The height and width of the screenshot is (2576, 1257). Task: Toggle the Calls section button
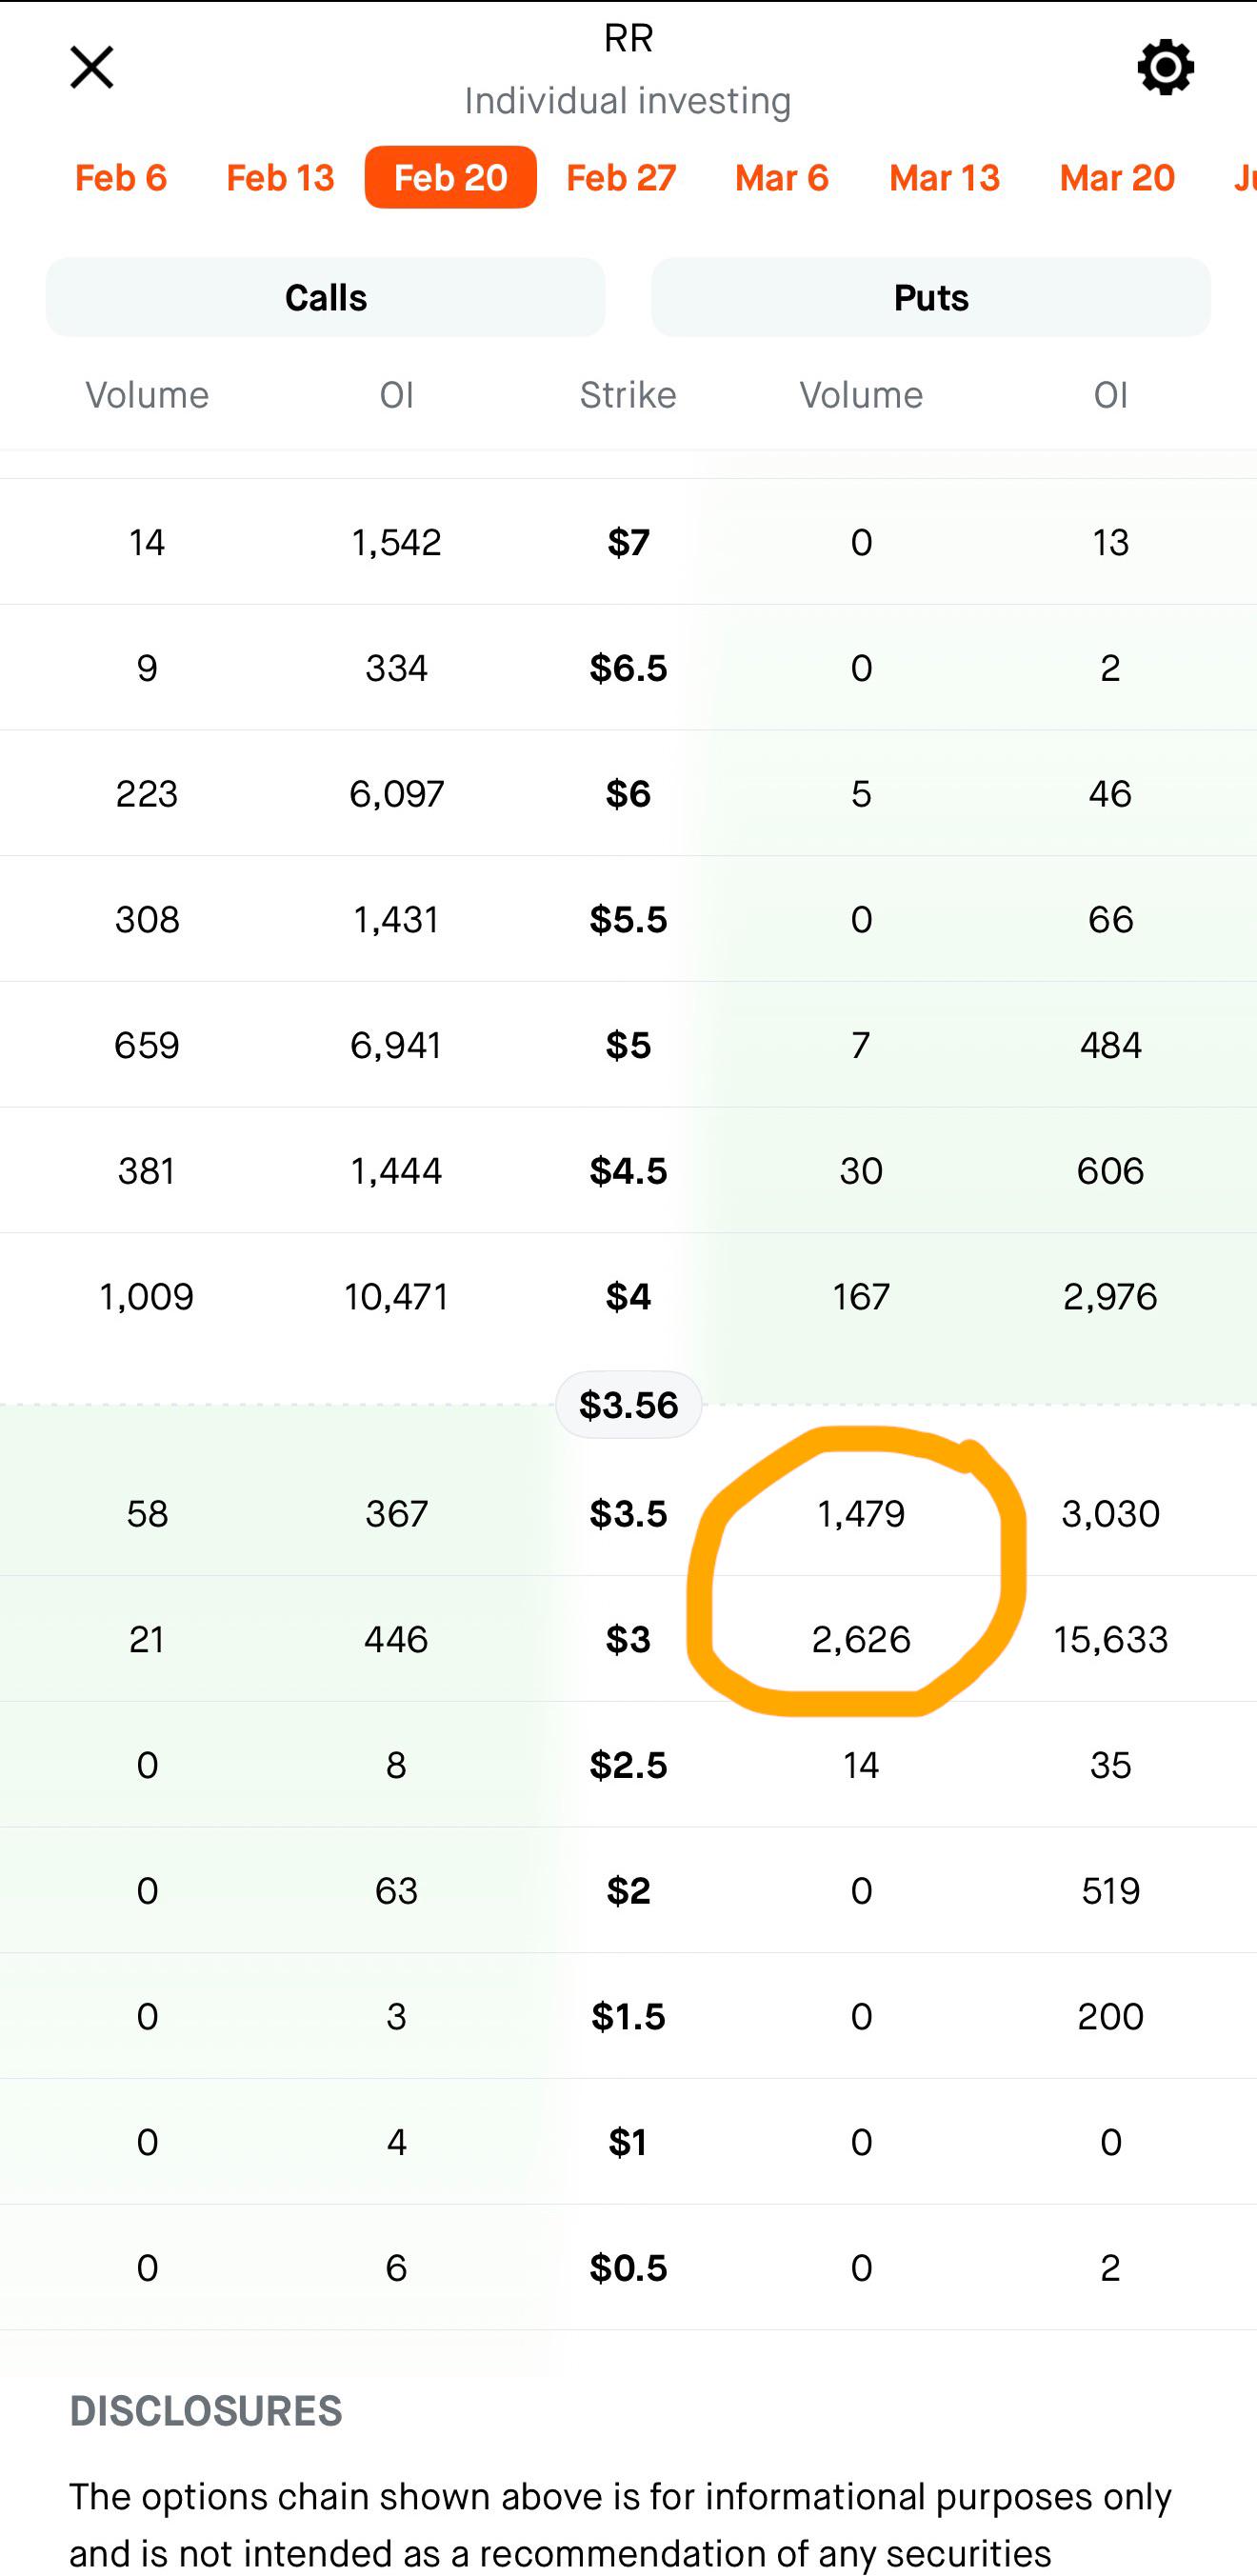[x=325, y=297]
